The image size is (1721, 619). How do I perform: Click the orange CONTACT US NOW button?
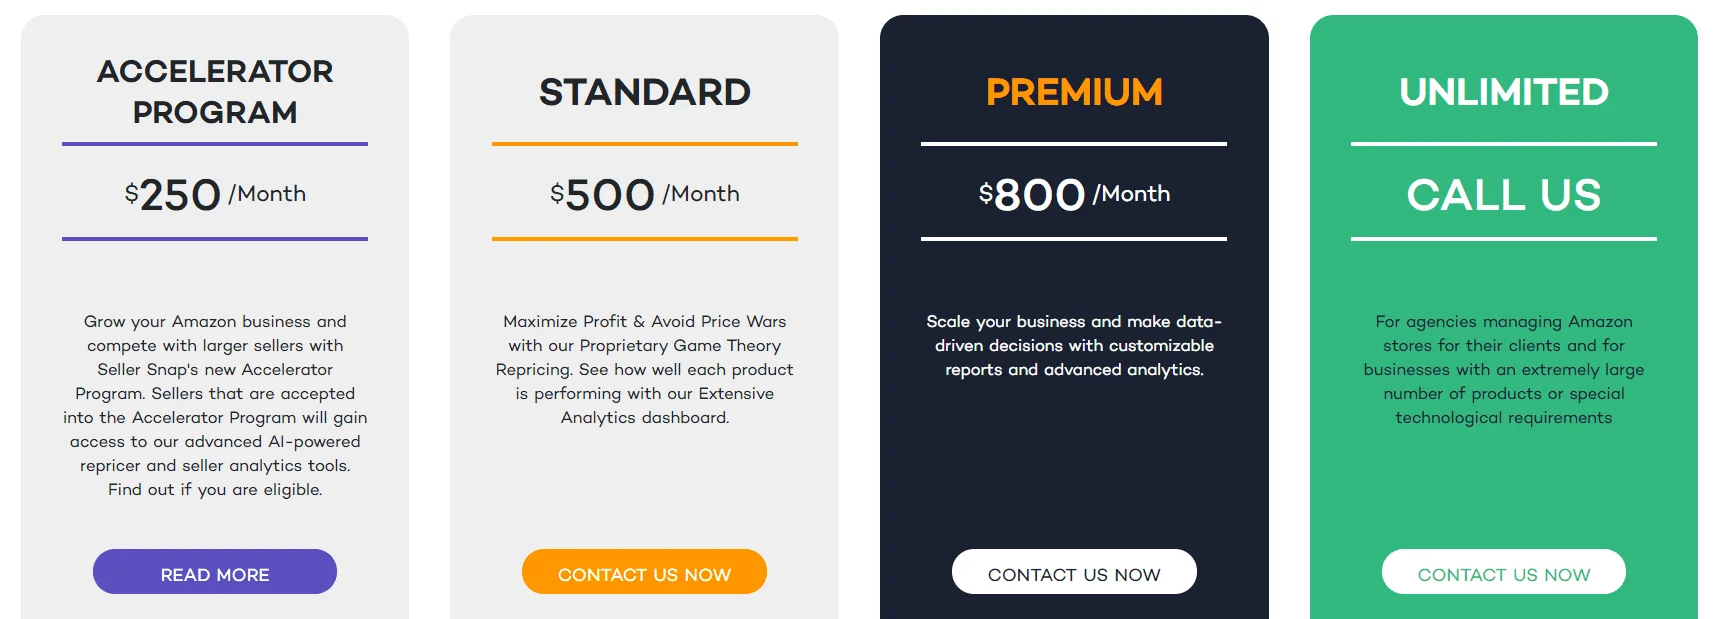[x=644, y=572]
